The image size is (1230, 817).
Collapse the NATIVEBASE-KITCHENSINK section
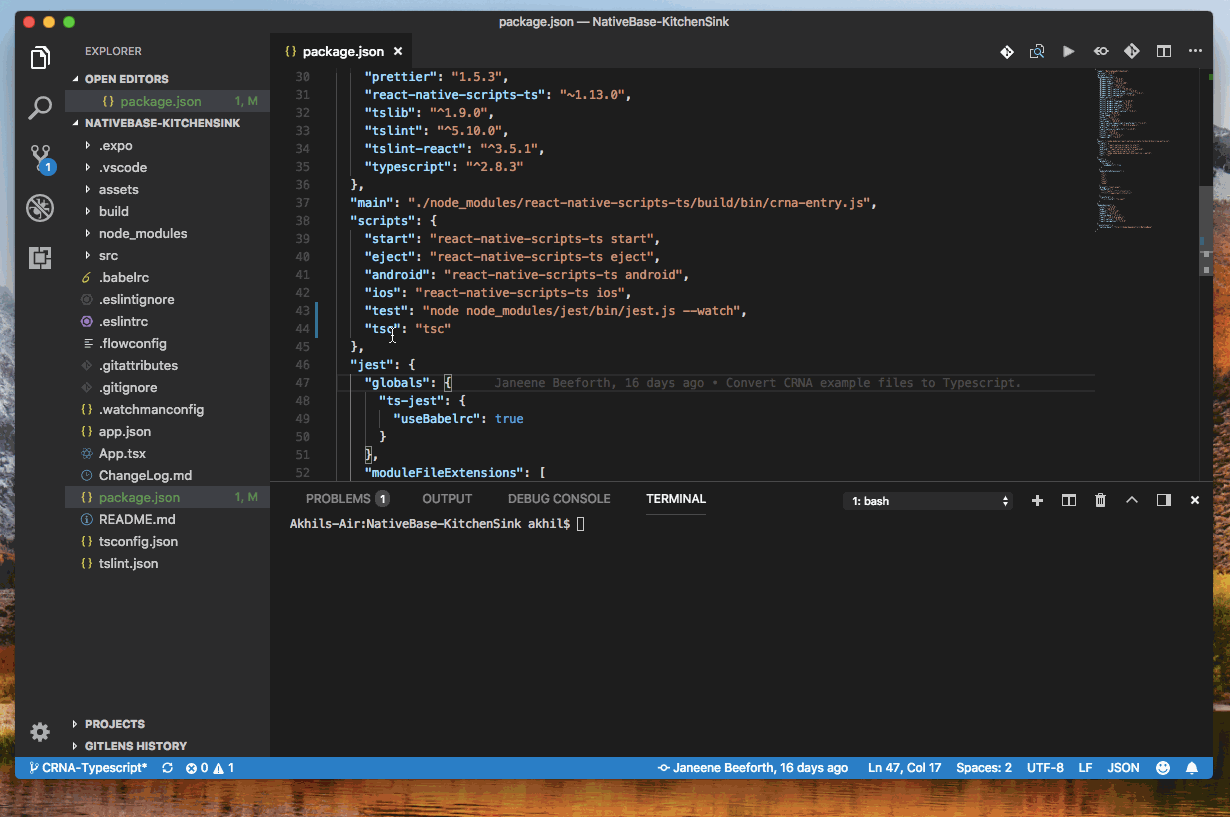click(167, 123)
